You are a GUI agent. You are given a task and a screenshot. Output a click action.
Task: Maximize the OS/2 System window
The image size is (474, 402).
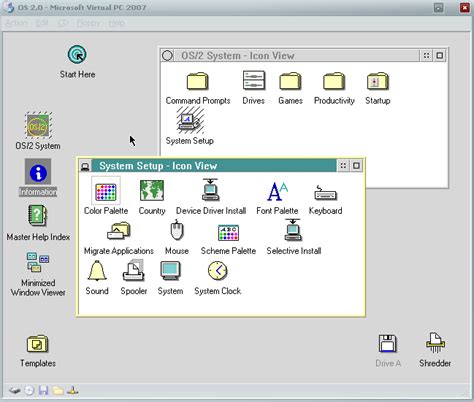[440, 55]
